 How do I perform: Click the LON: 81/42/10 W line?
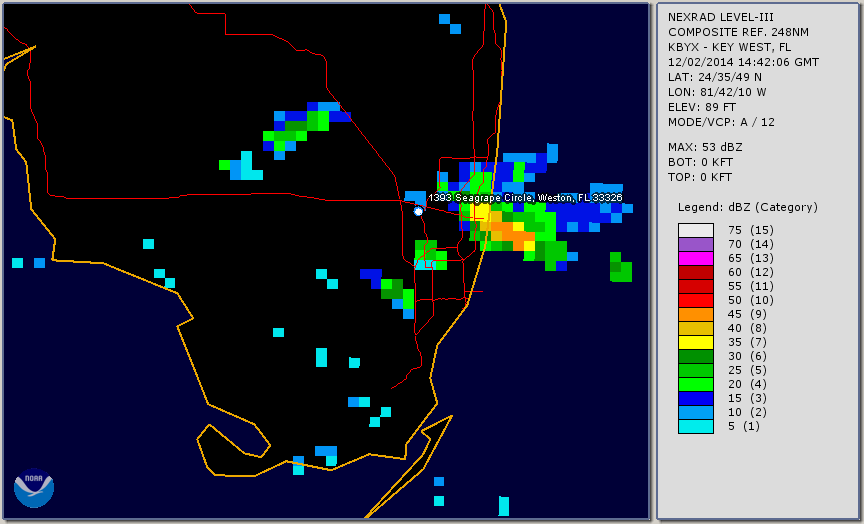[x=717, y=92]
